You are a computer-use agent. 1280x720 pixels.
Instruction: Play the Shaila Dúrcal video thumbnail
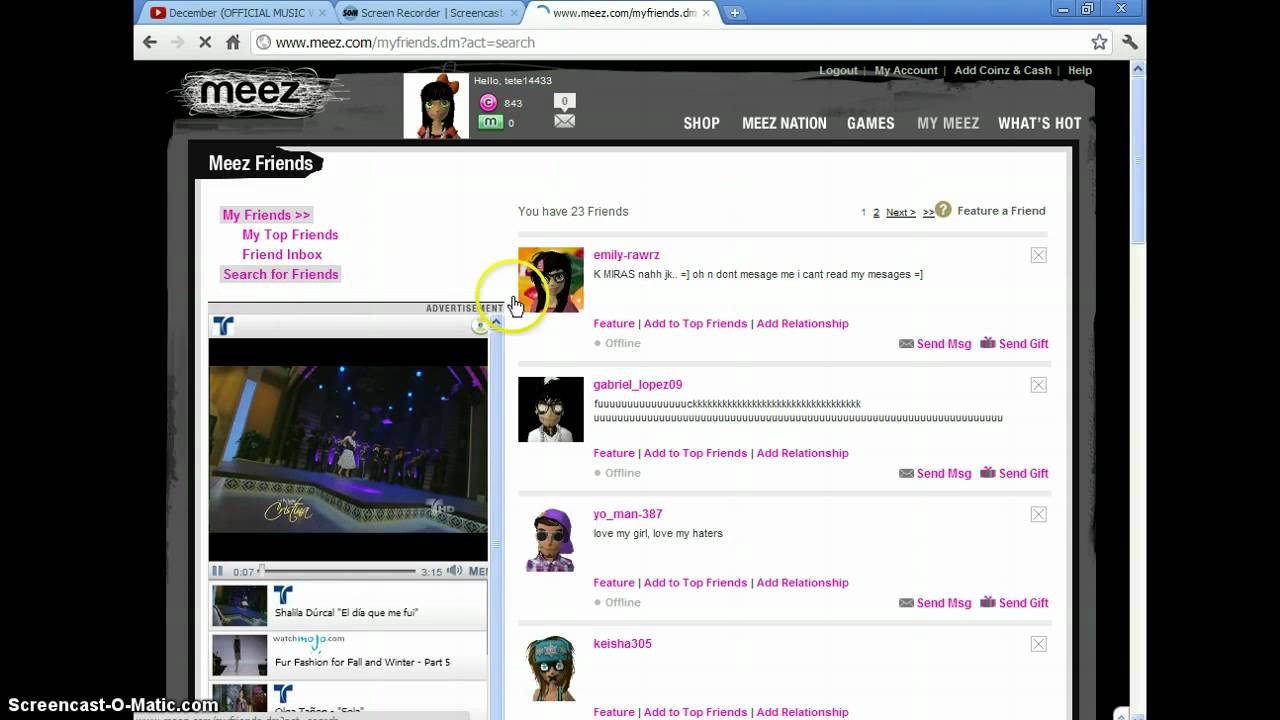(240, 606)
